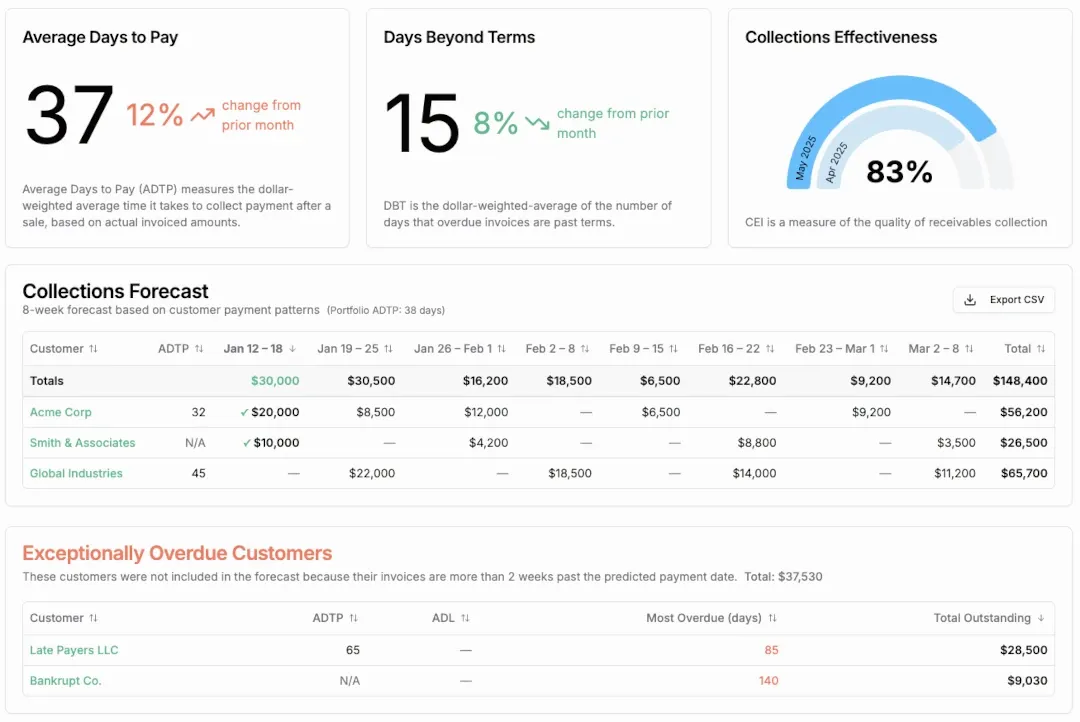The image size is (1080, 722).
Task: Click the Total Outstanding column header
Action: click(982, 618)
